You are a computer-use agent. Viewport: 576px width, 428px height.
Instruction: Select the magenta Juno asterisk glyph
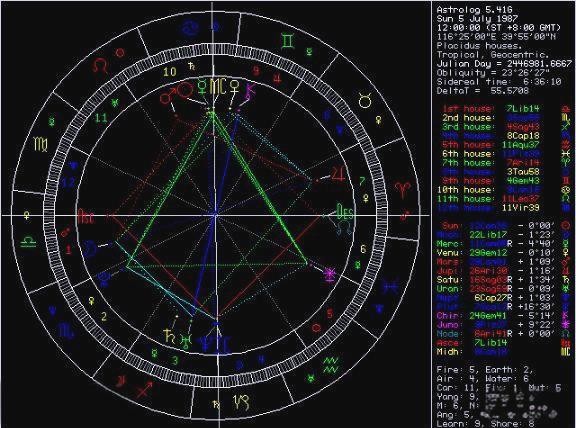330,276
